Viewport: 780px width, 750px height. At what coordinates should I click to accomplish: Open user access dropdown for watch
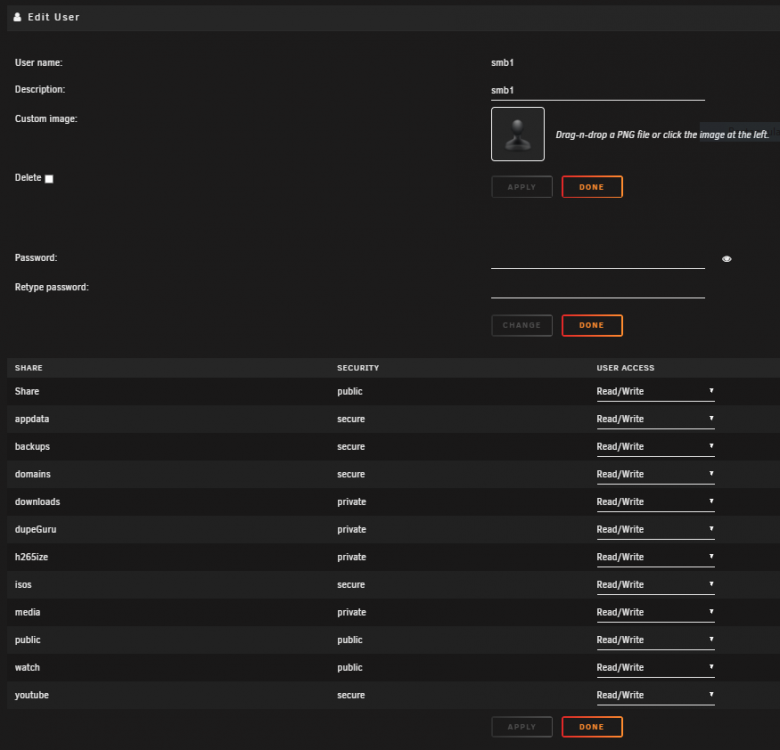[655, 667]
